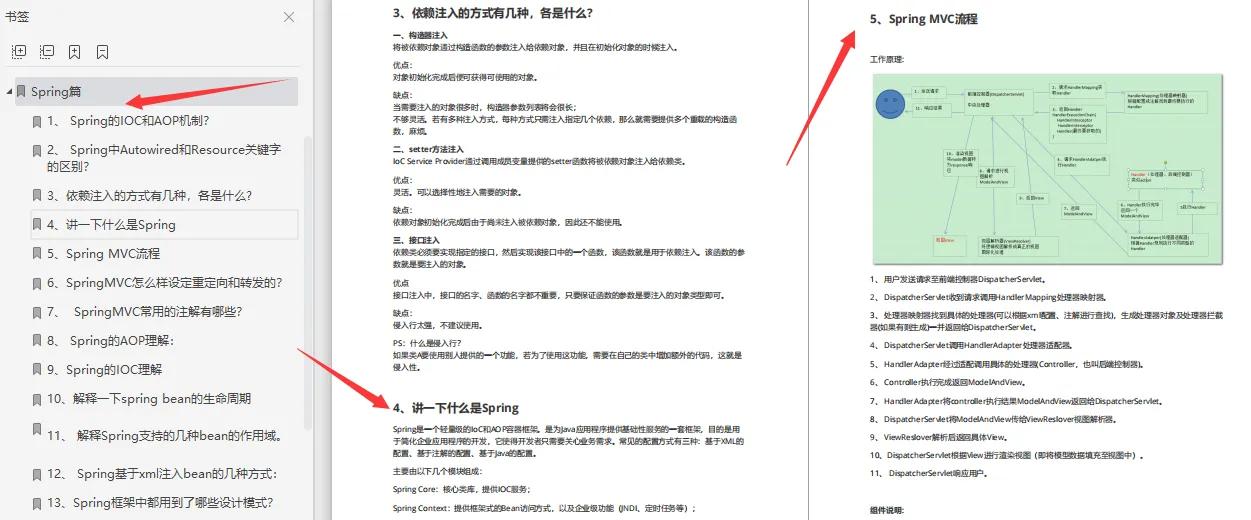Click the 书签 panel title
The width and height of the screenshot is (1251, 520).
click(x=17, y=17)
